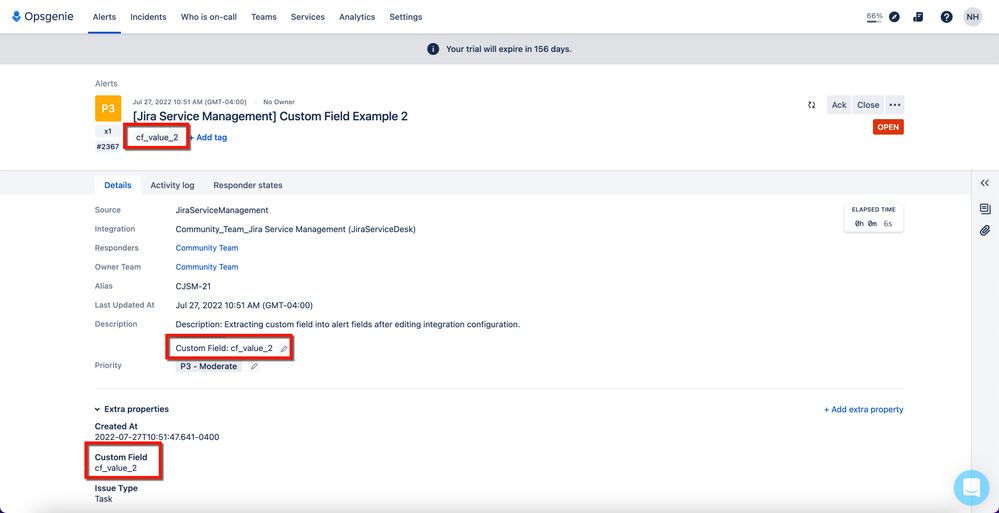Click the OPEN status badge
The height and width of the screenshot is (513, 999).
pyautogui.click(x=888, y=127)
